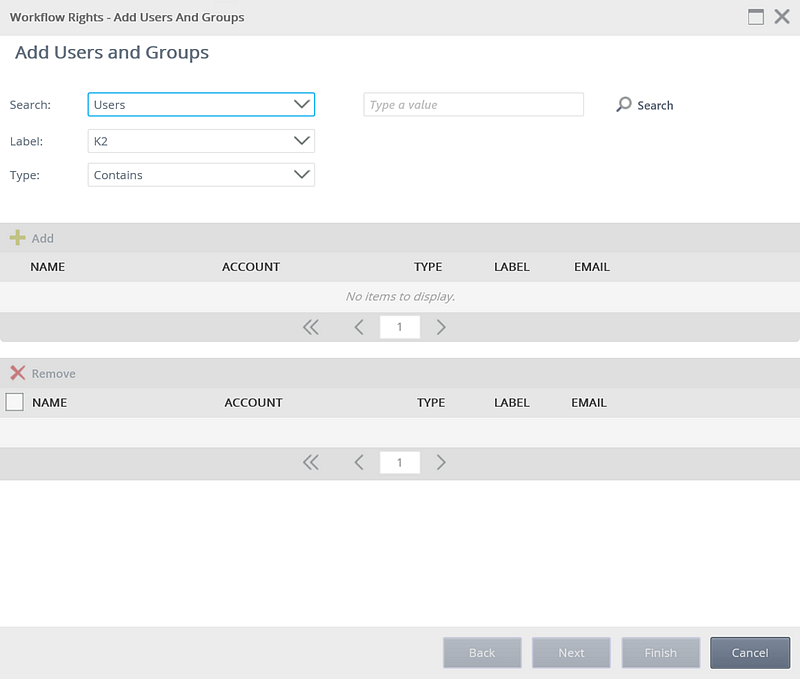Go to first page in lower grid

(x=311, y=462)
